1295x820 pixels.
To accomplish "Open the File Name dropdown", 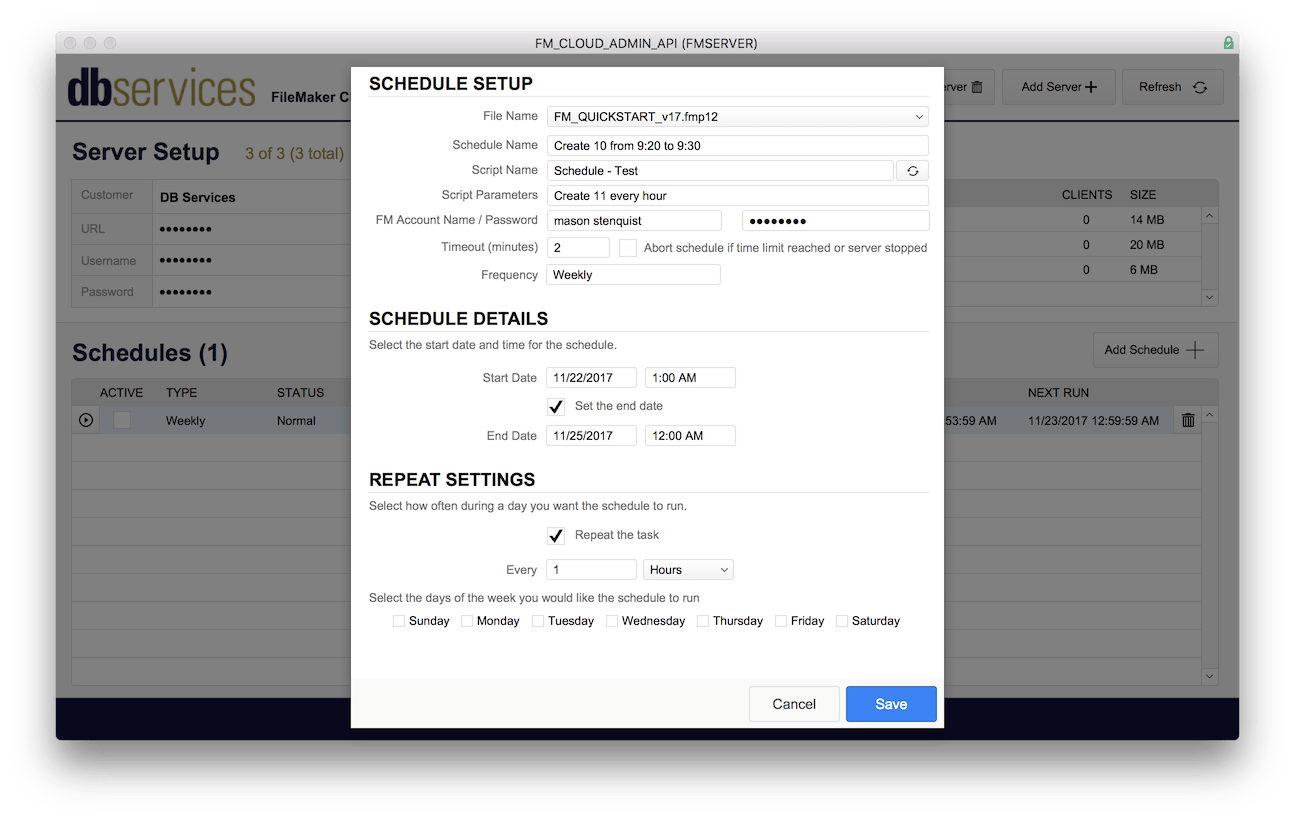I will (737, 117).
